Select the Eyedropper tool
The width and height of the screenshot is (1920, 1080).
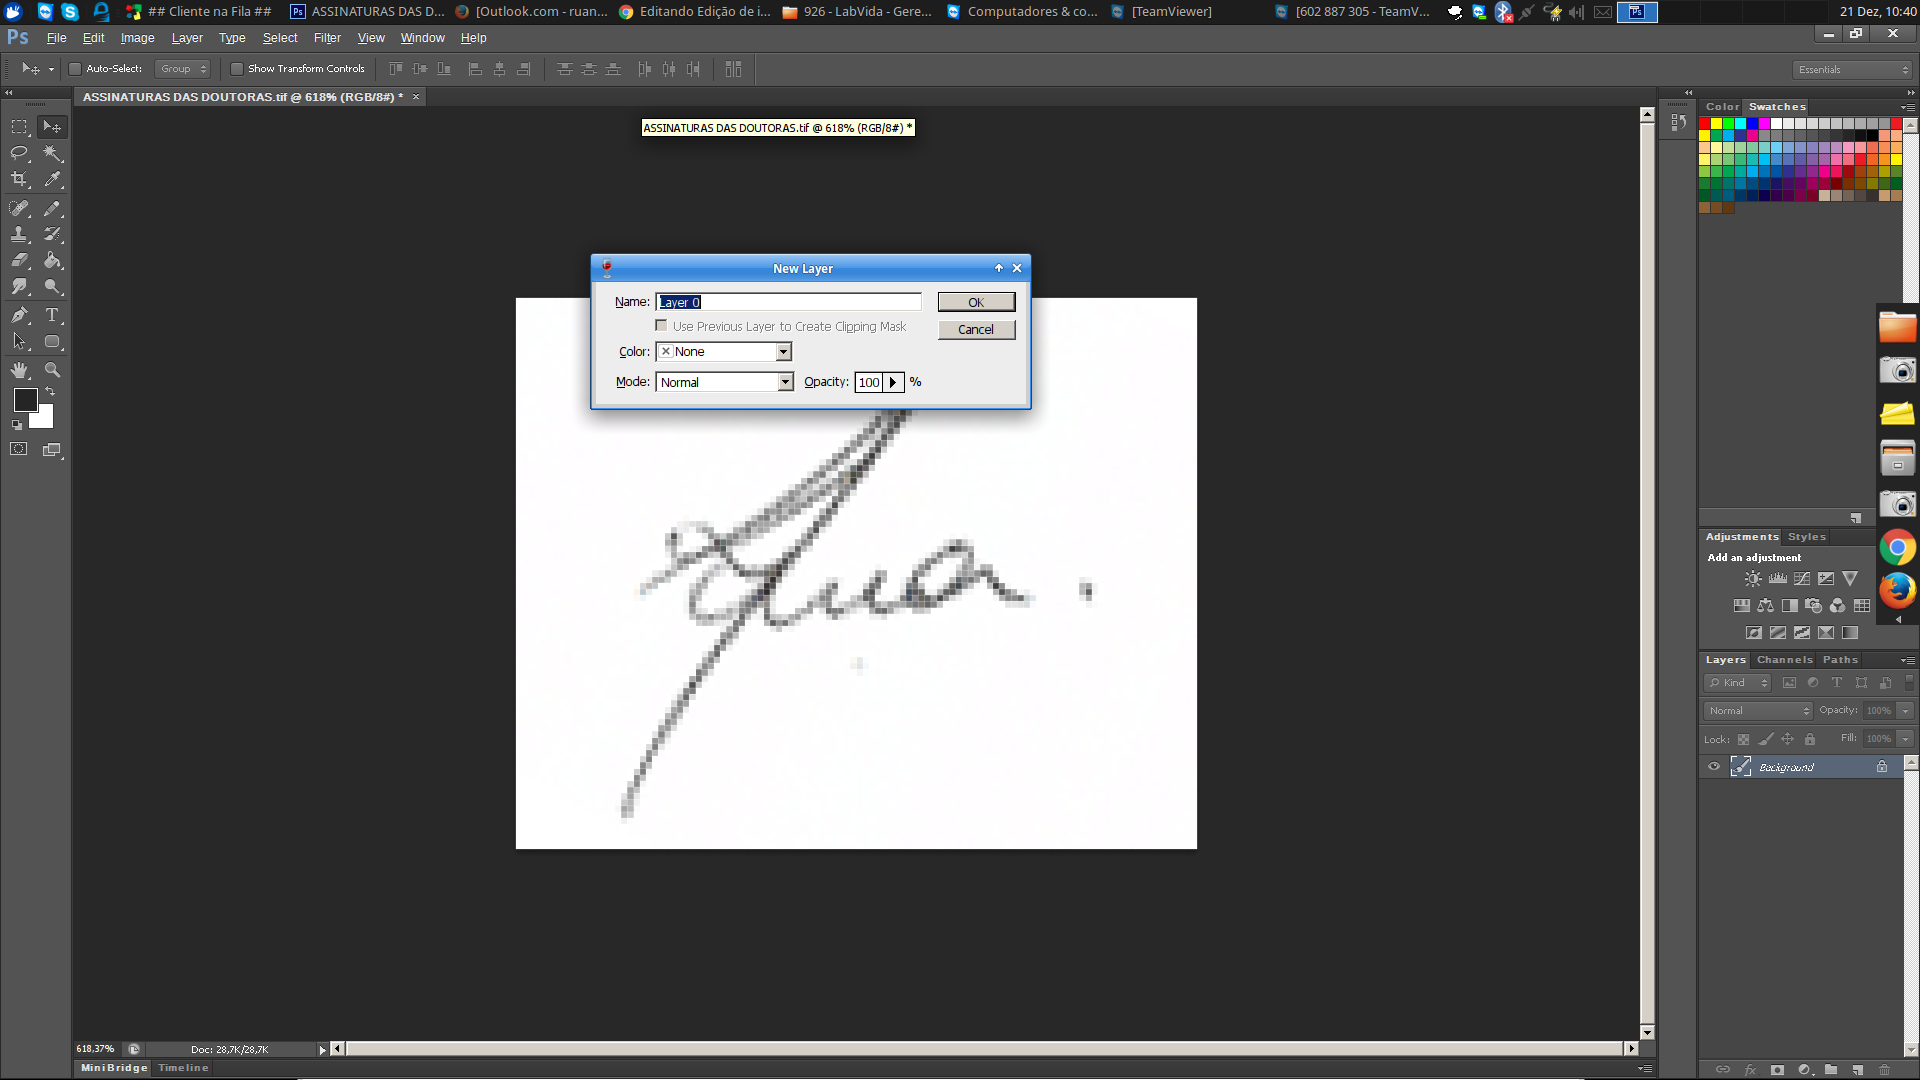tap(53, 179)
